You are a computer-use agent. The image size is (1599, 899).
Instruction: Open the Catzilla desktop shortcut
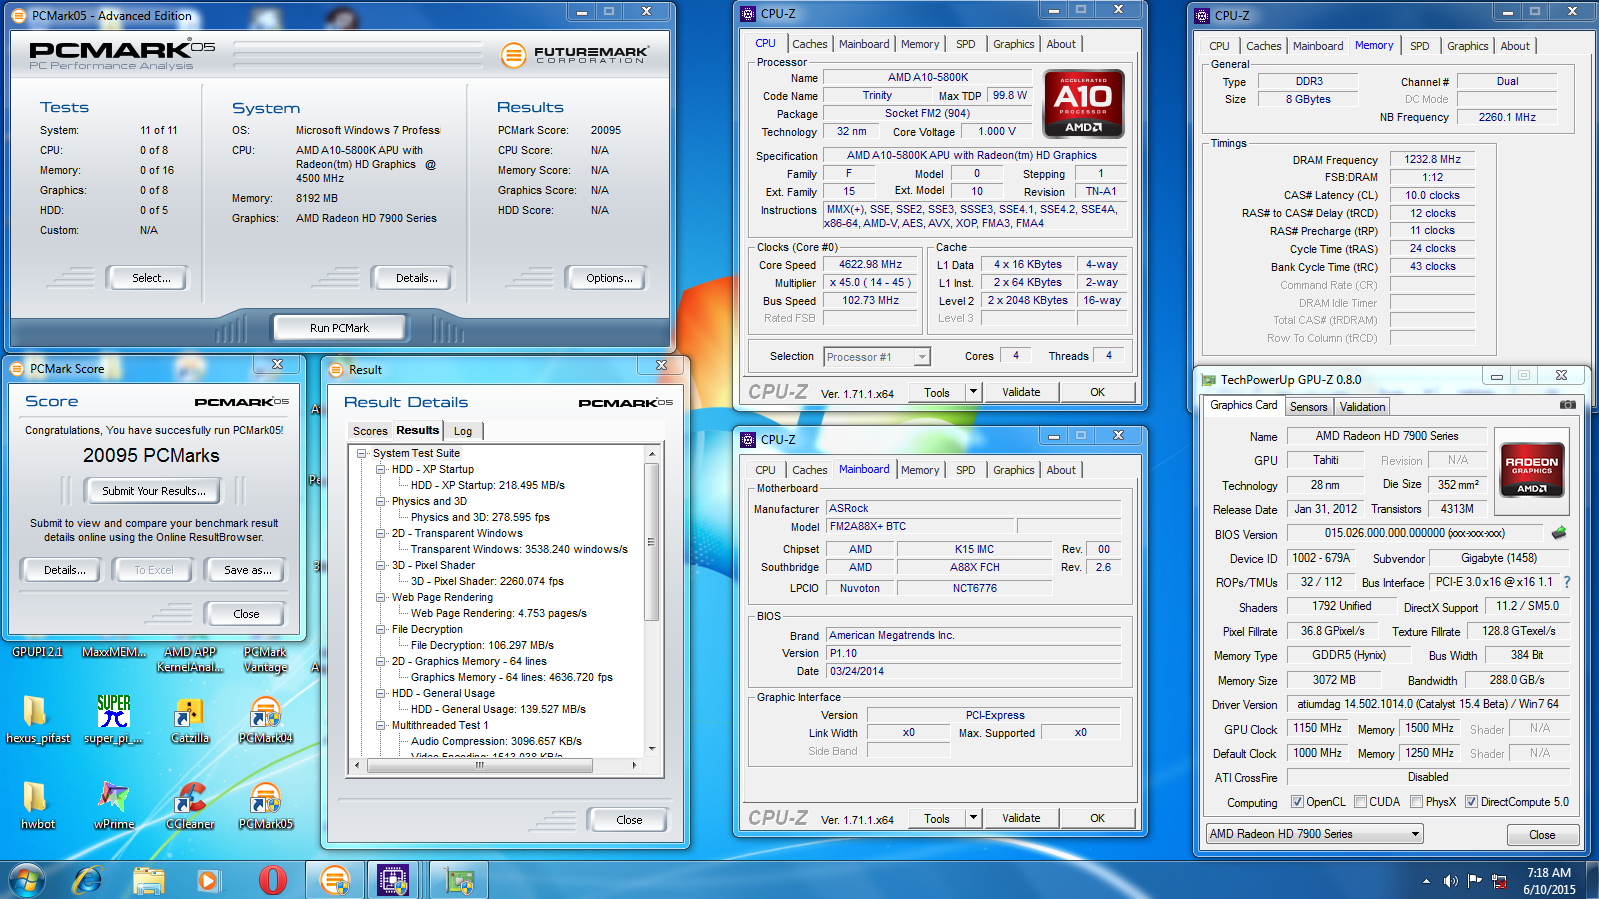[189, 719]
